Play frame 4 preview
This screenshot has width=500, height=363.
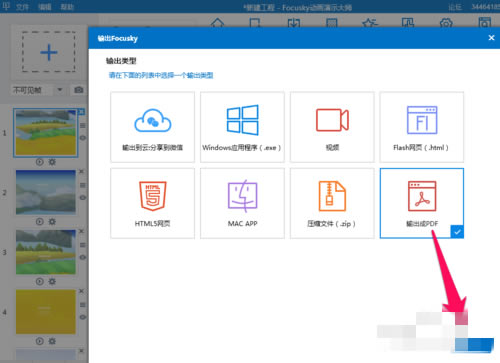[x=40, y=341]
